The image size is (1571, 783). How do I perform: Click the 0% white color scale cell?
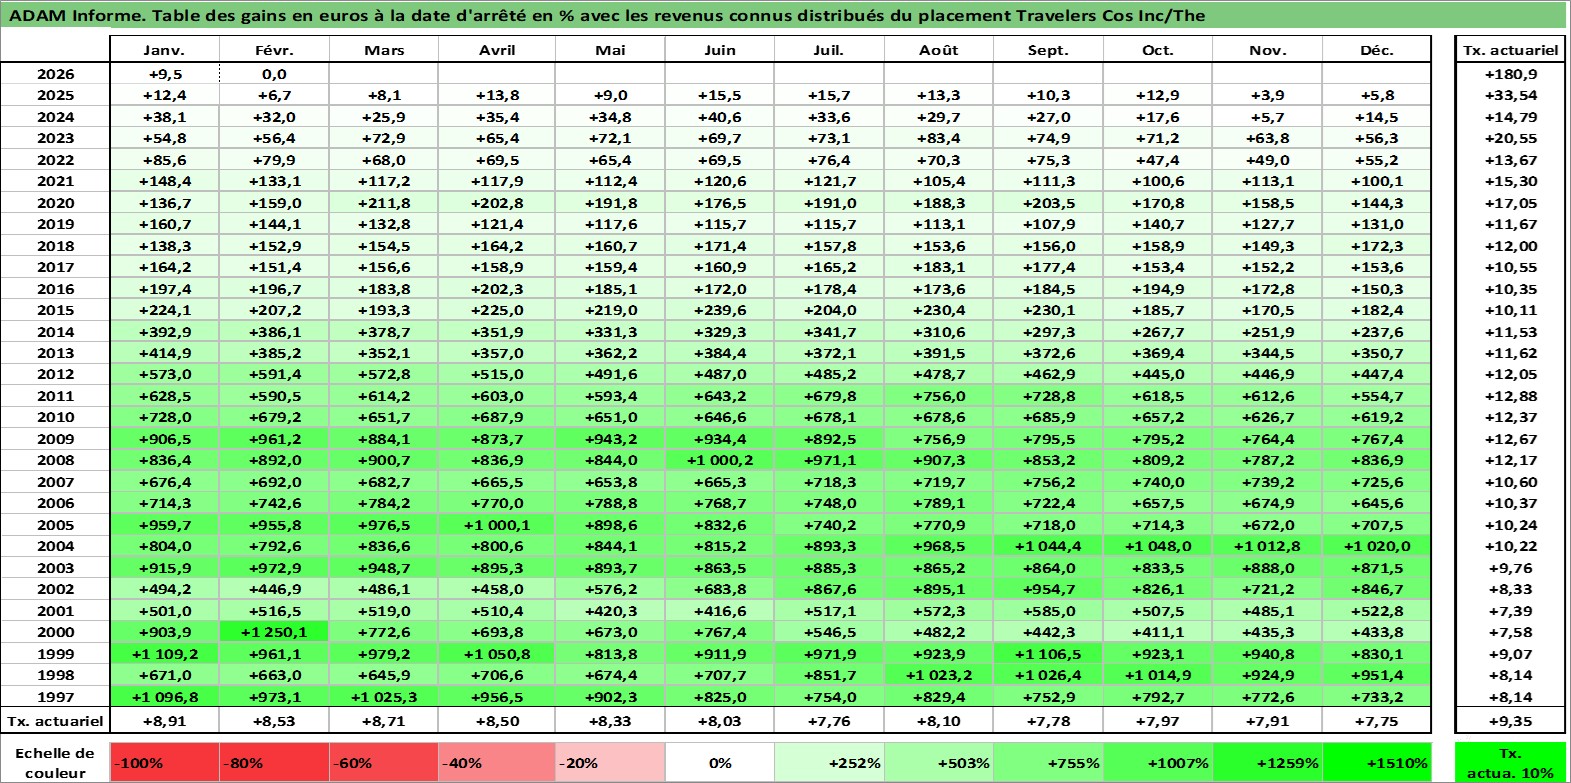coord(720,762)
